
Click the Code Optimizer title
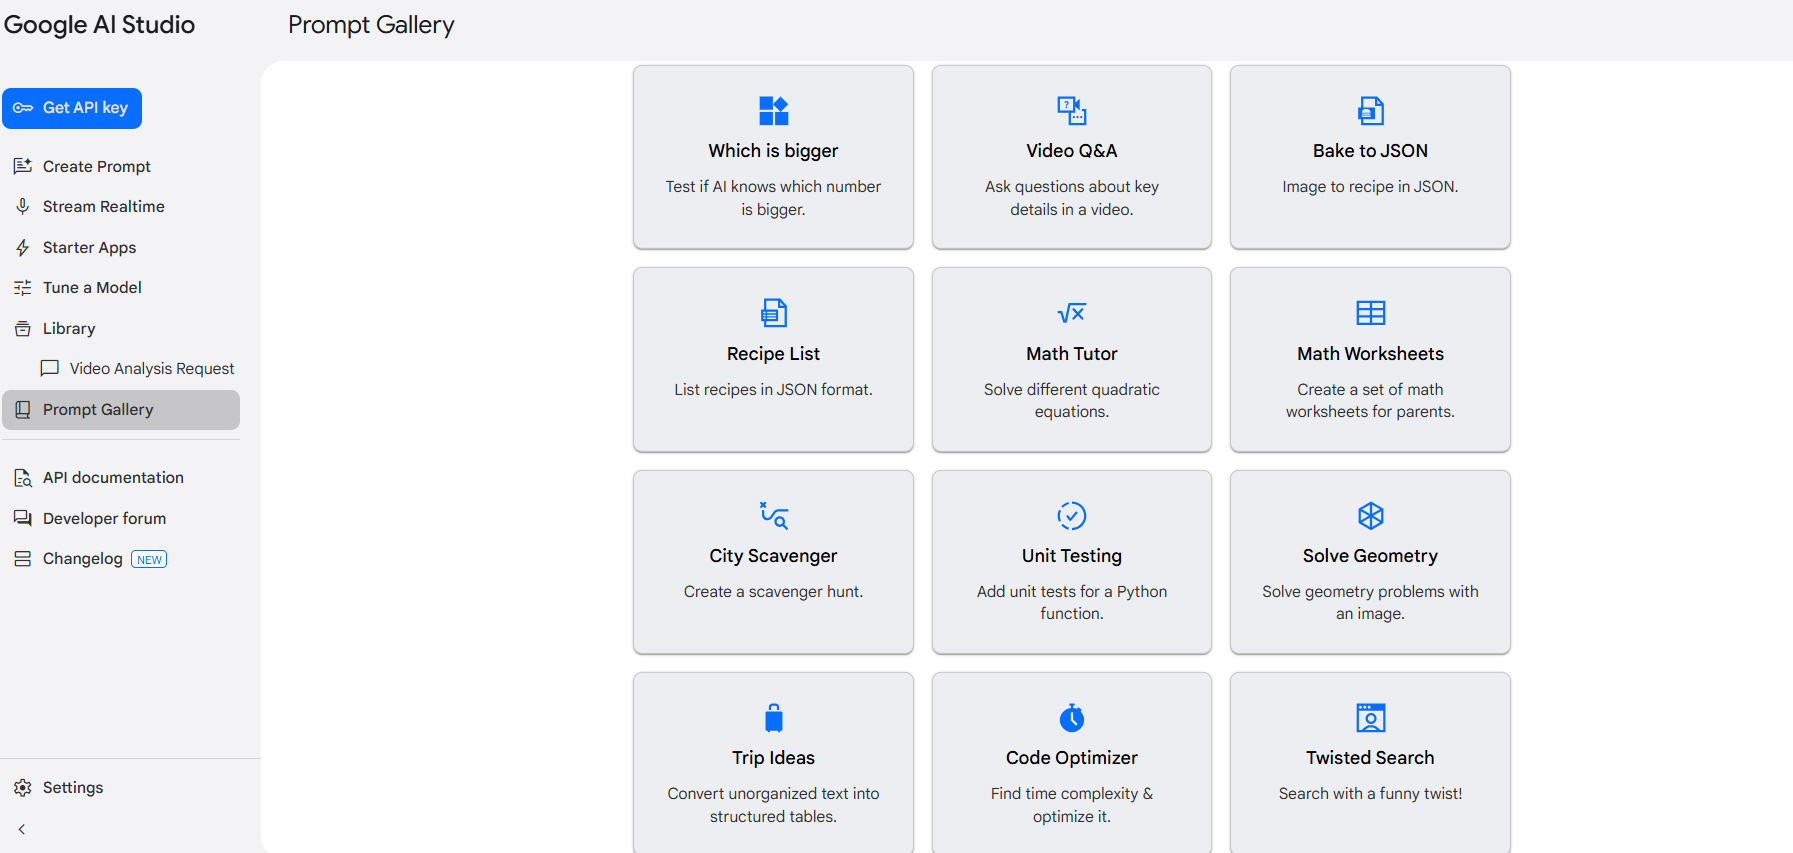(x=1072, y=758)
